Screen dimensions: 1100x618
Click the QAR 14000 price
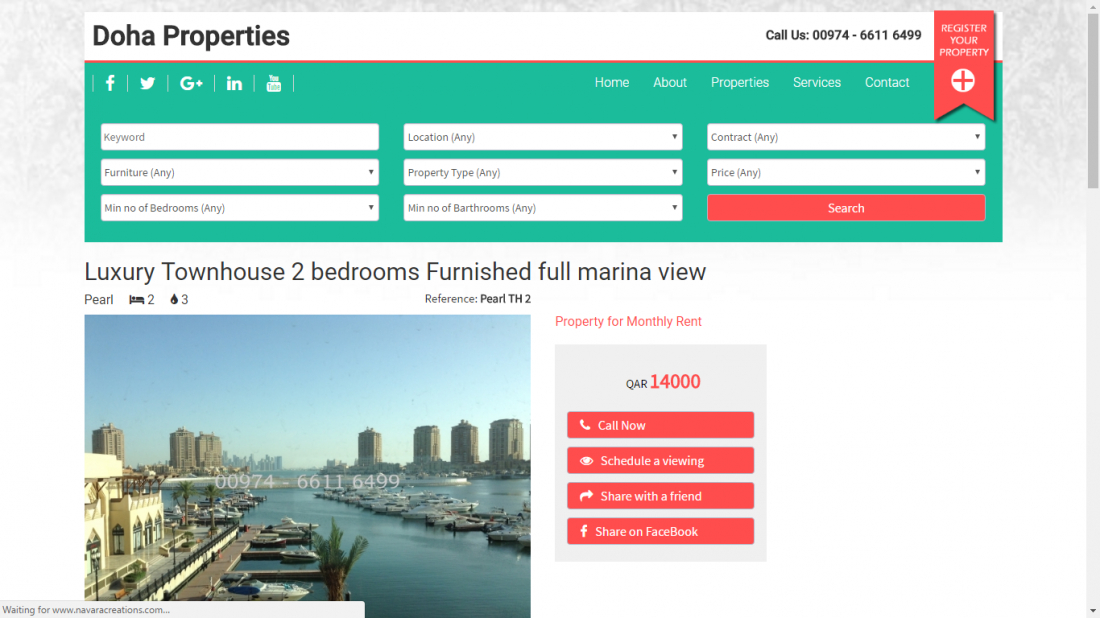(663, 382)
